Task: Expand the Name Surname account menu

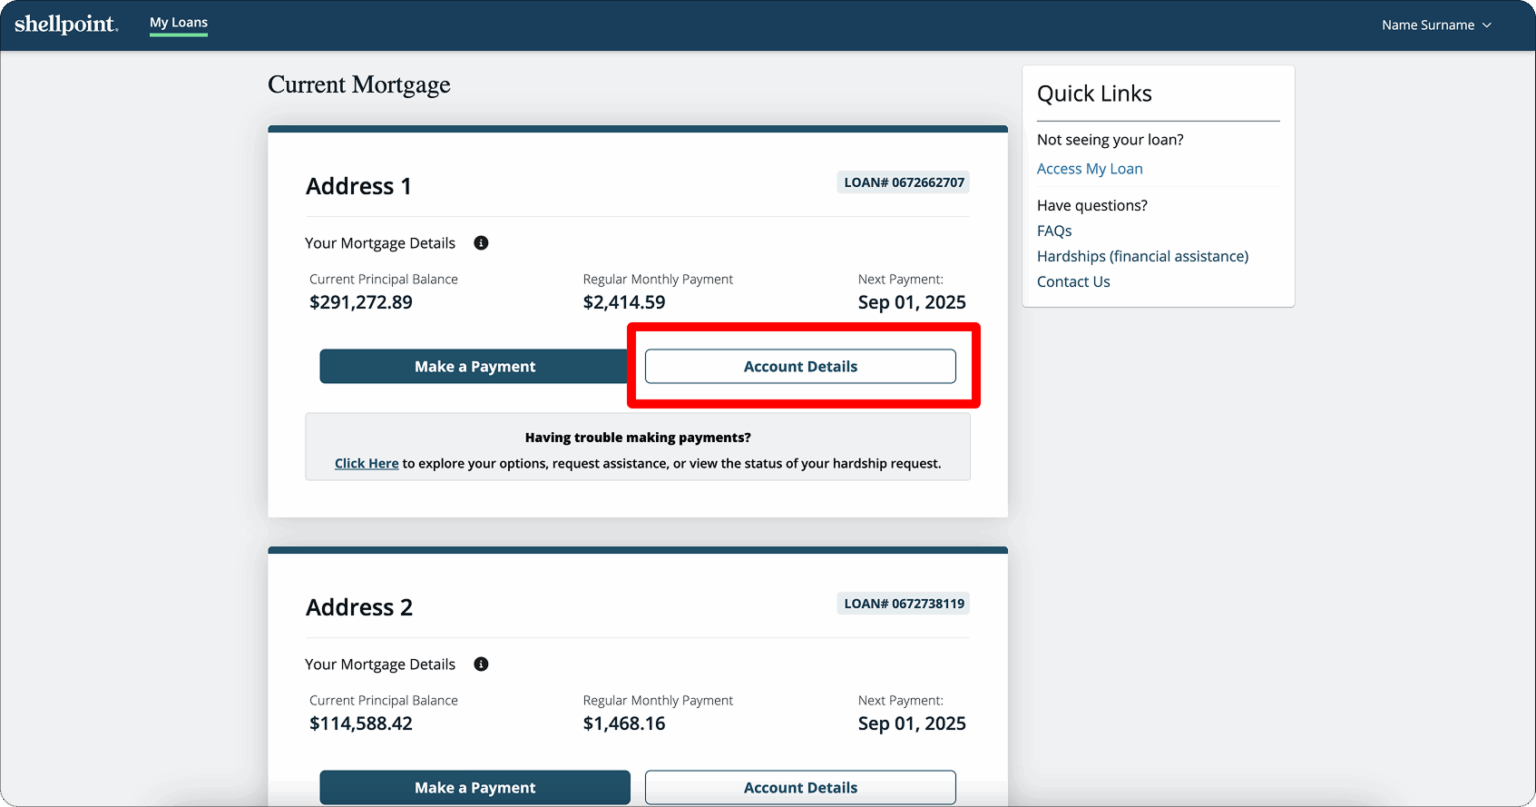Action: (1435, 25)
